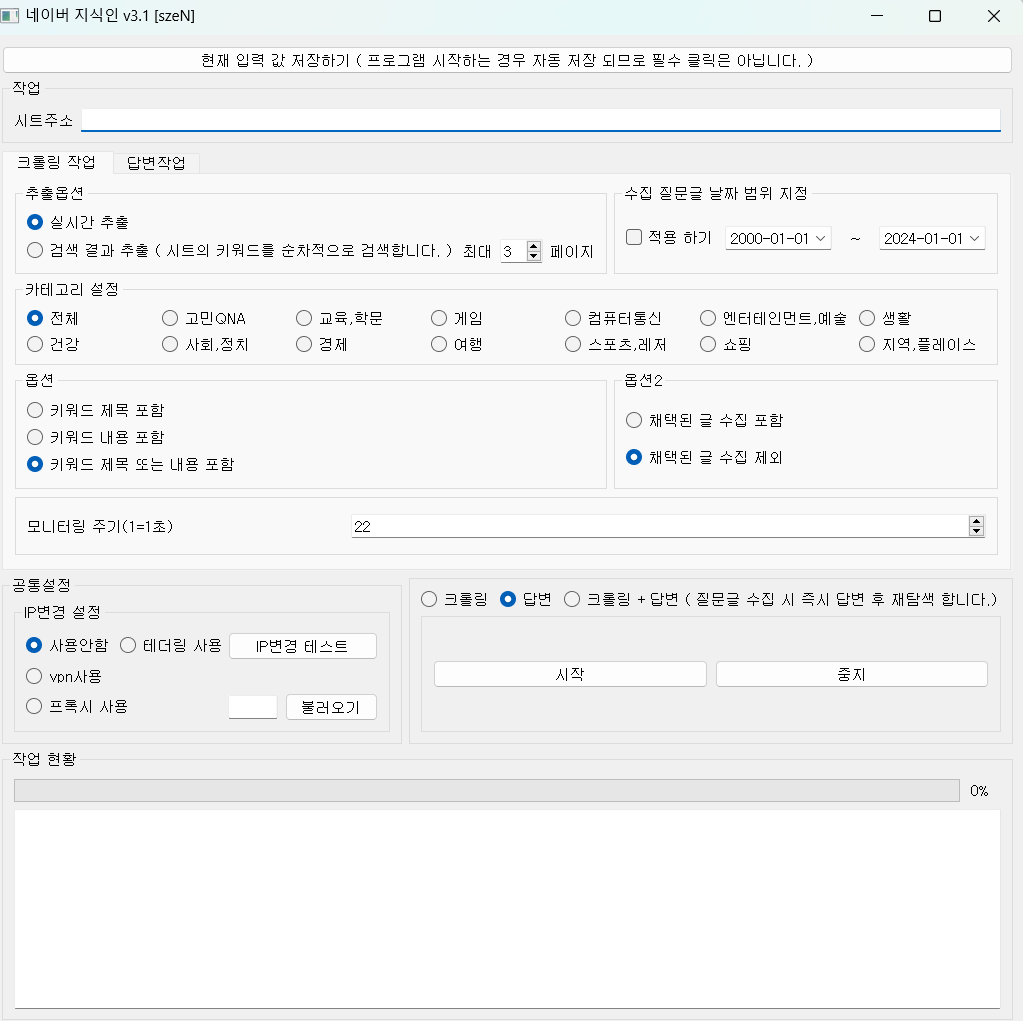Select 크롤링 + 답변 work mode

(781, 599)
